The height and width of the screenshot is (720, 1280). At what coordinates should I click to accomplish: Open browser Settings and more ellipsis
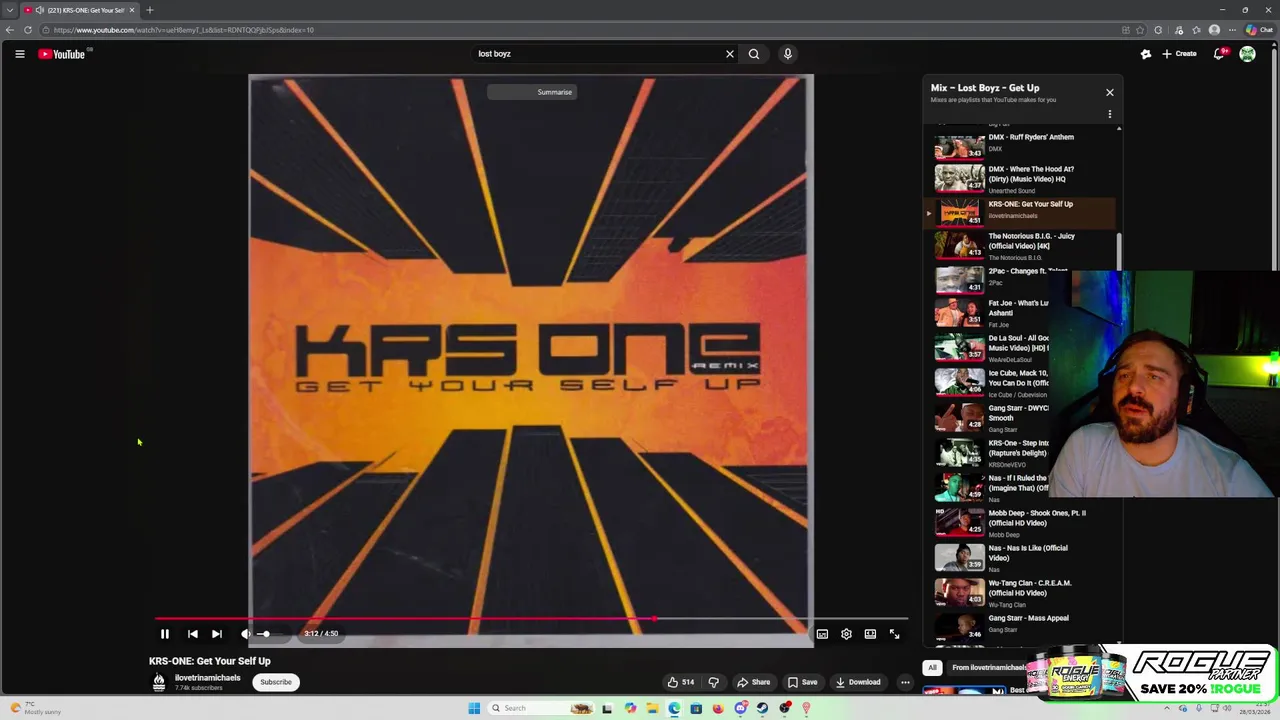click(1232, 30)
